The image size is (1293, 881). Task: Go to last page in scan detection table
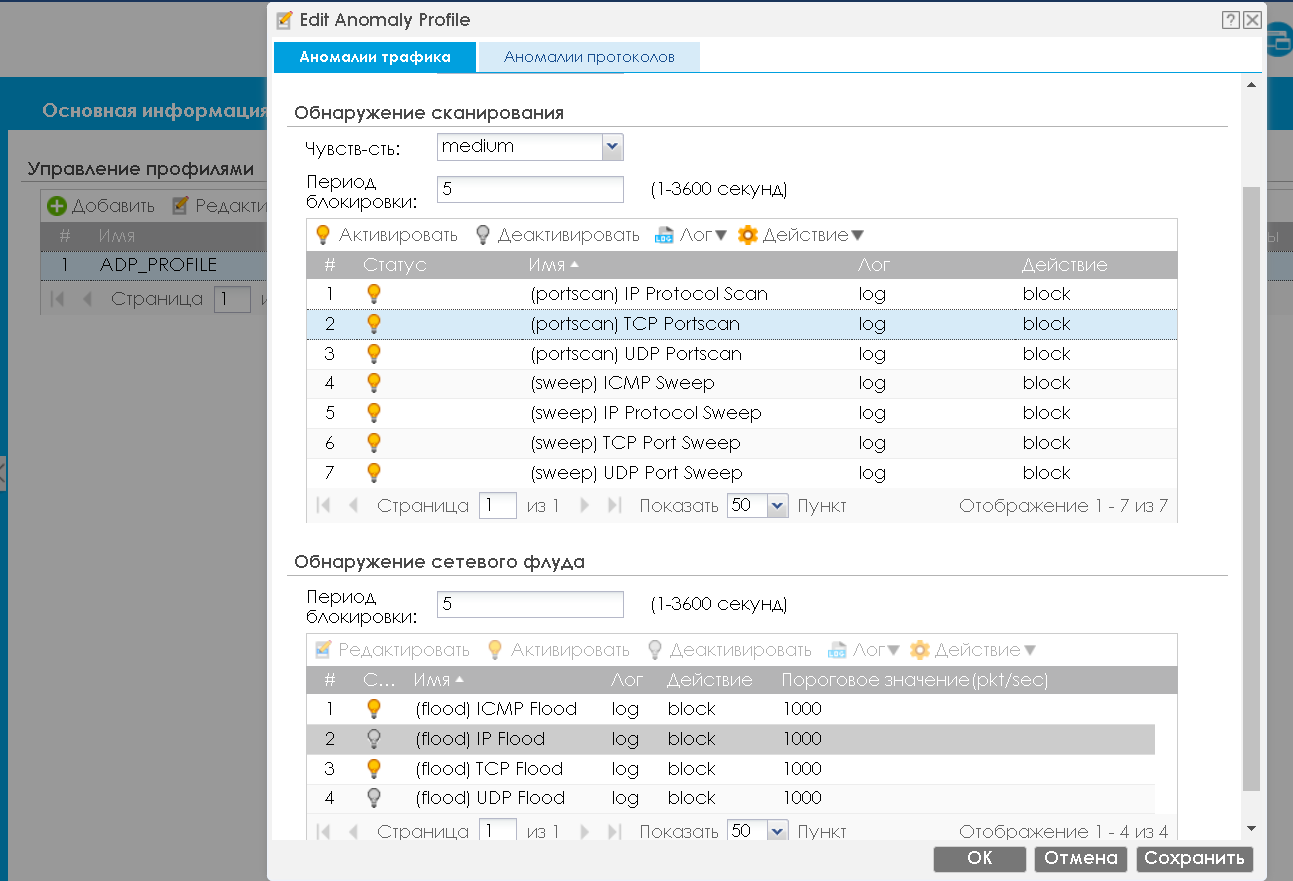(x=615, y=506)
